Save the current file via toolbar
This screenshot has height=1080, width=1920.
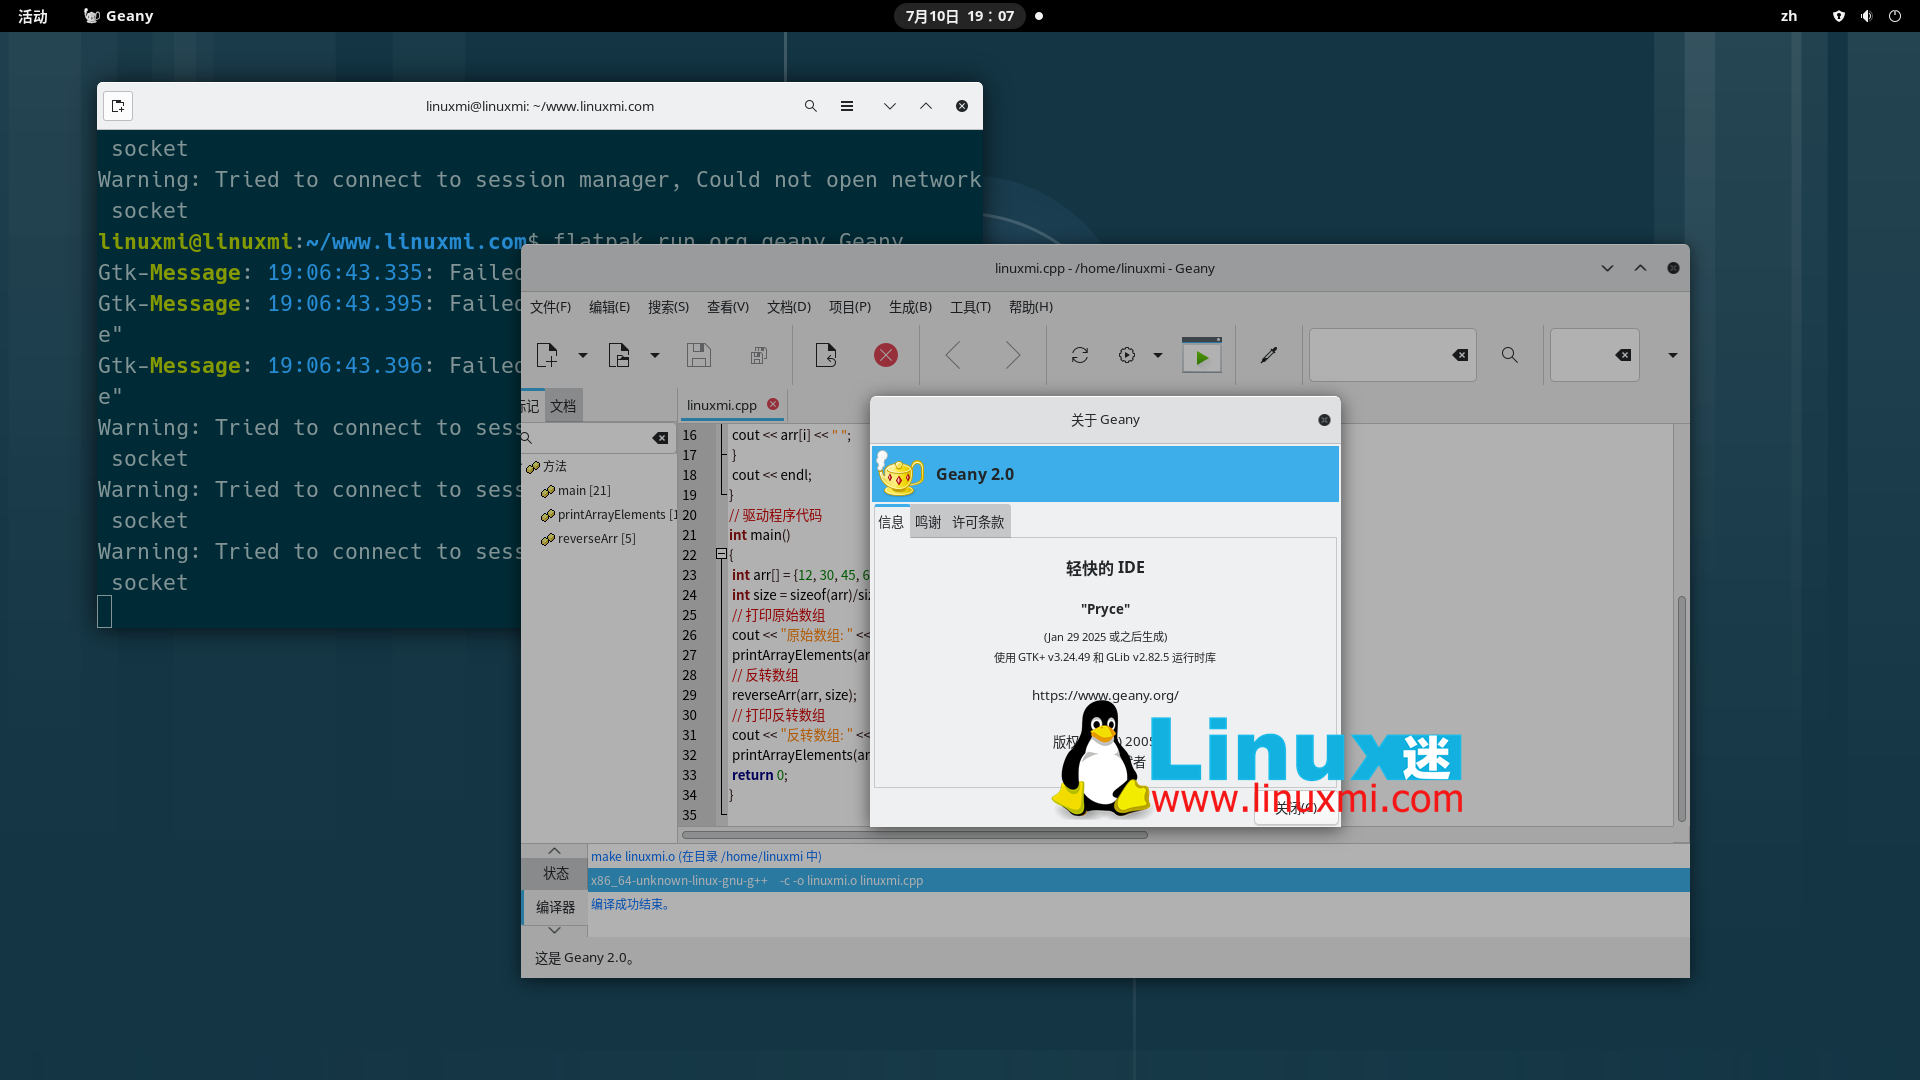coord(699,355)
